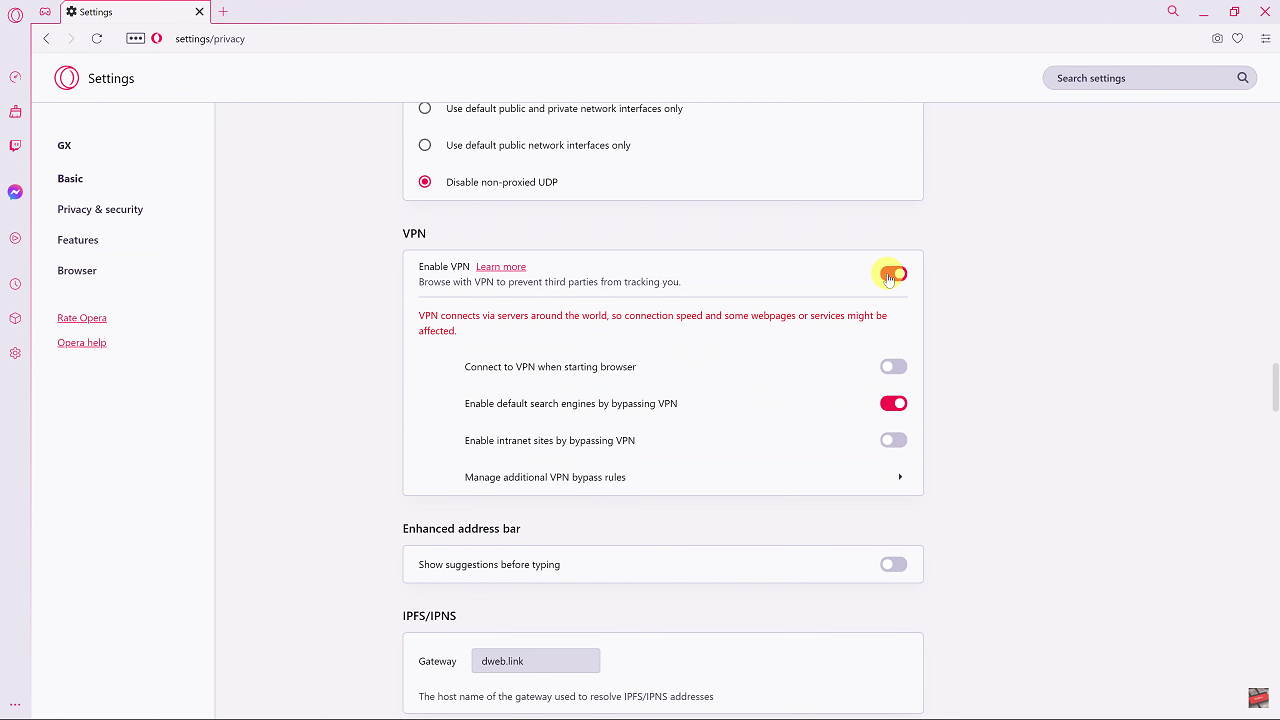Enable Connect to VPN when starting browser
Viewport: 1280px width, 720px height.
pos(893,367)
